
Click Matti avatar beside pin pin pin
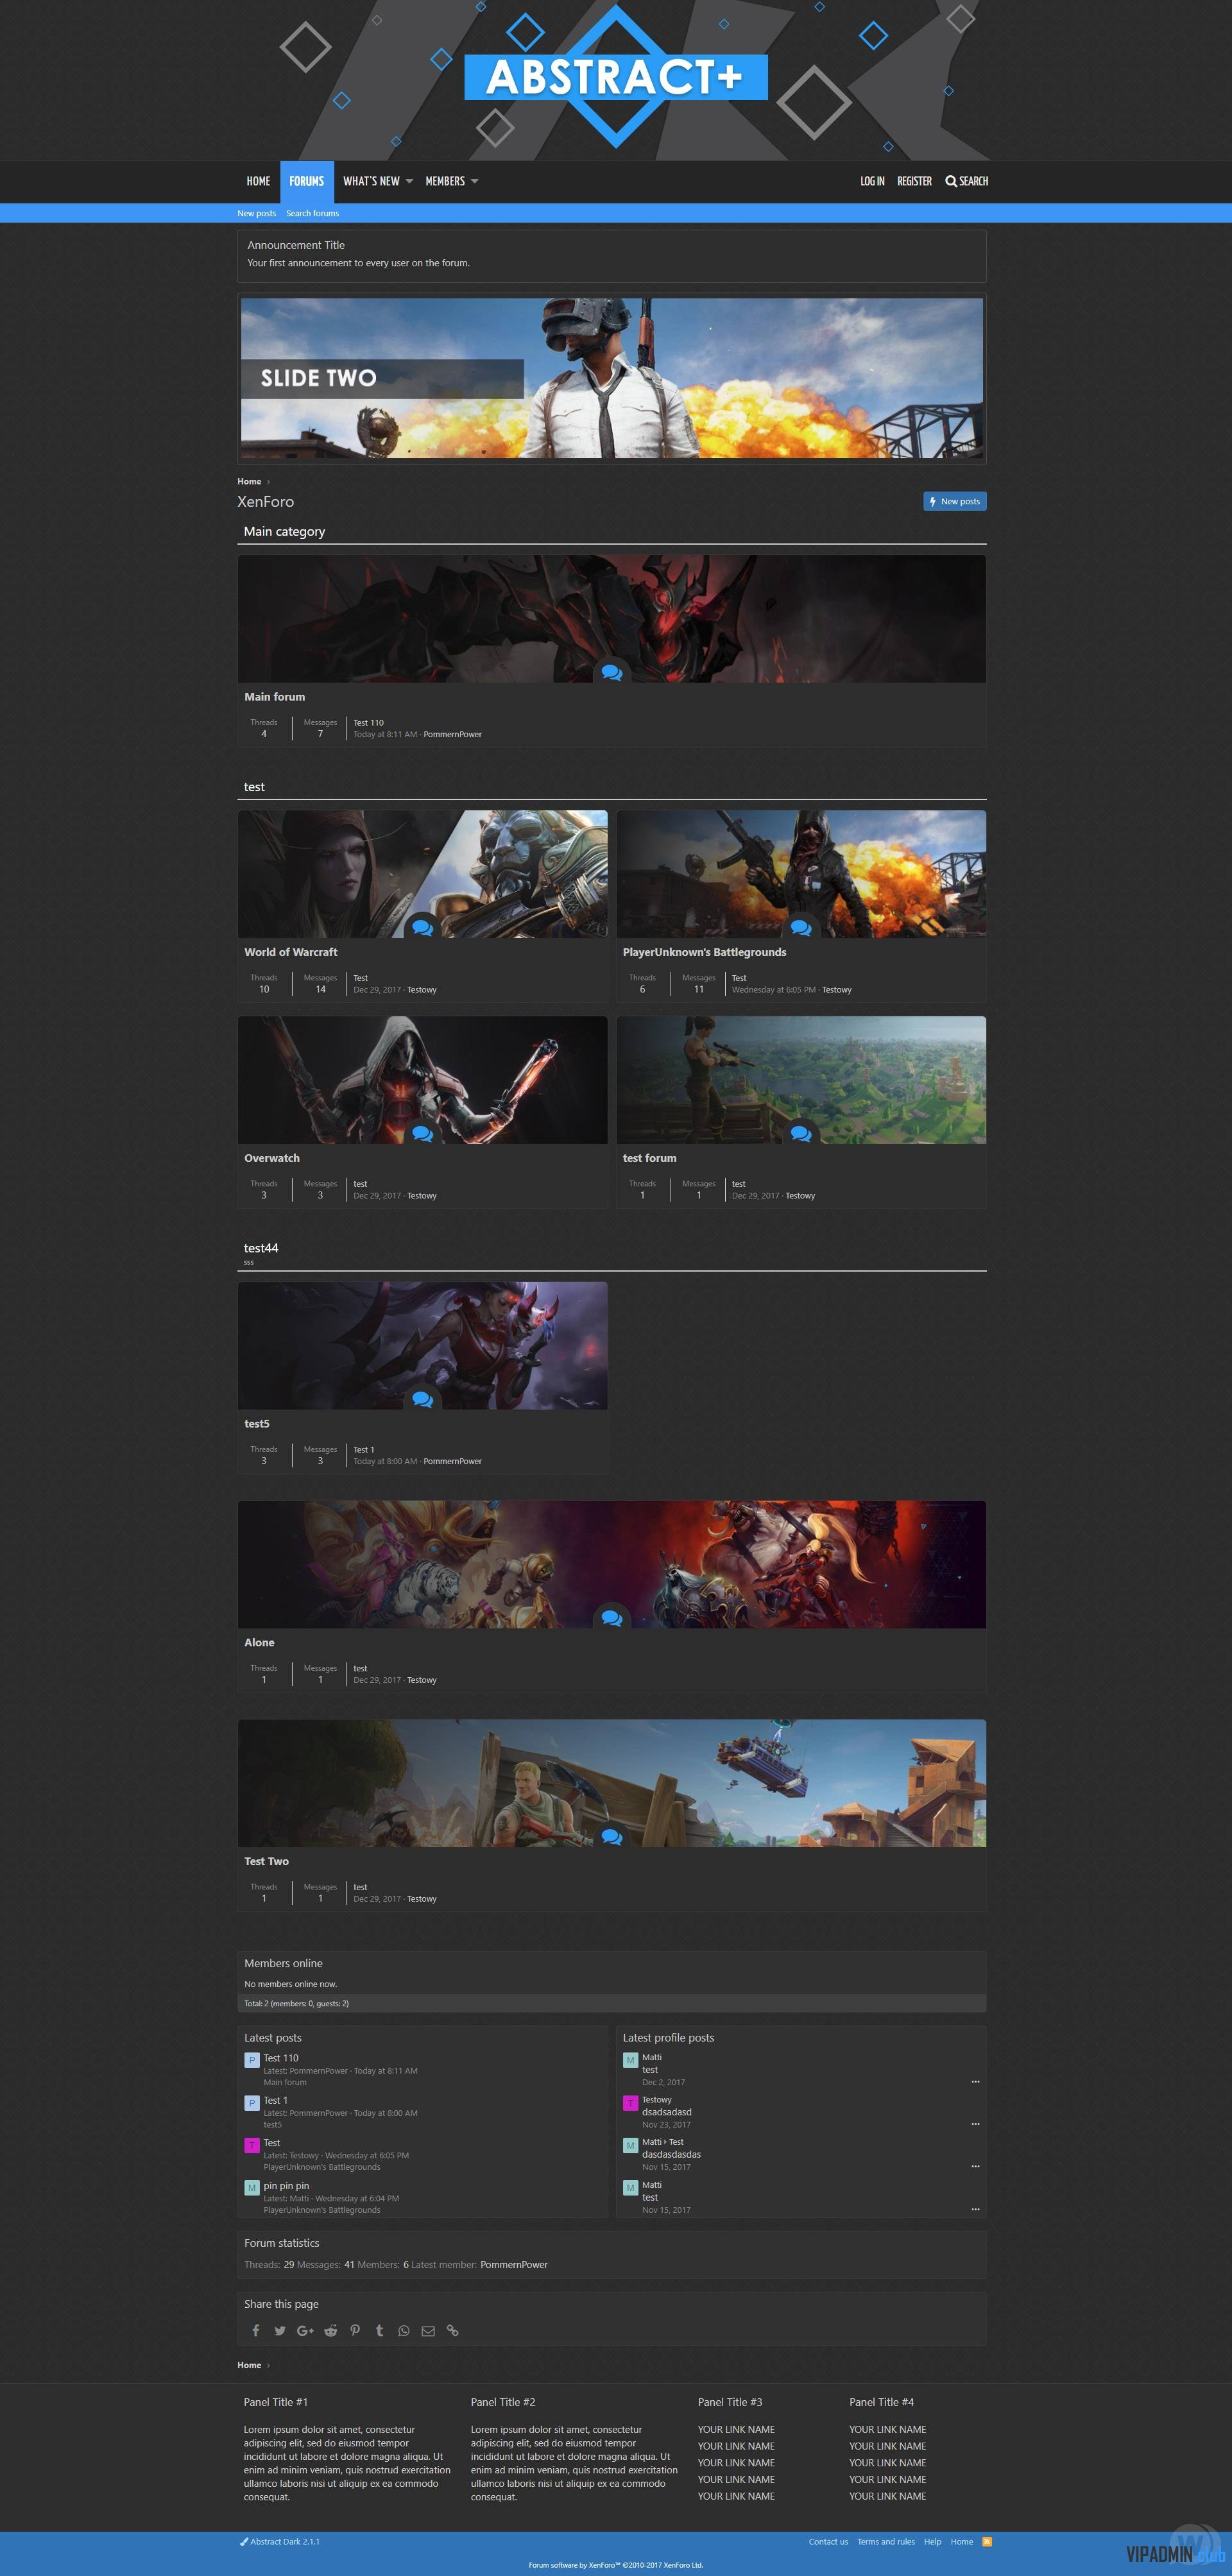click(252, 2188)
